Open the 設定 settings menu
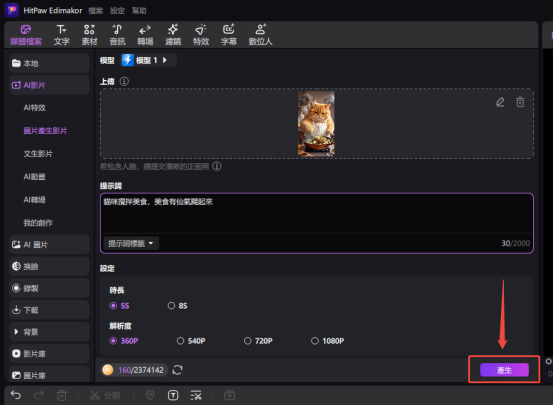Screen dimensions: 554x405 [117, 11]
